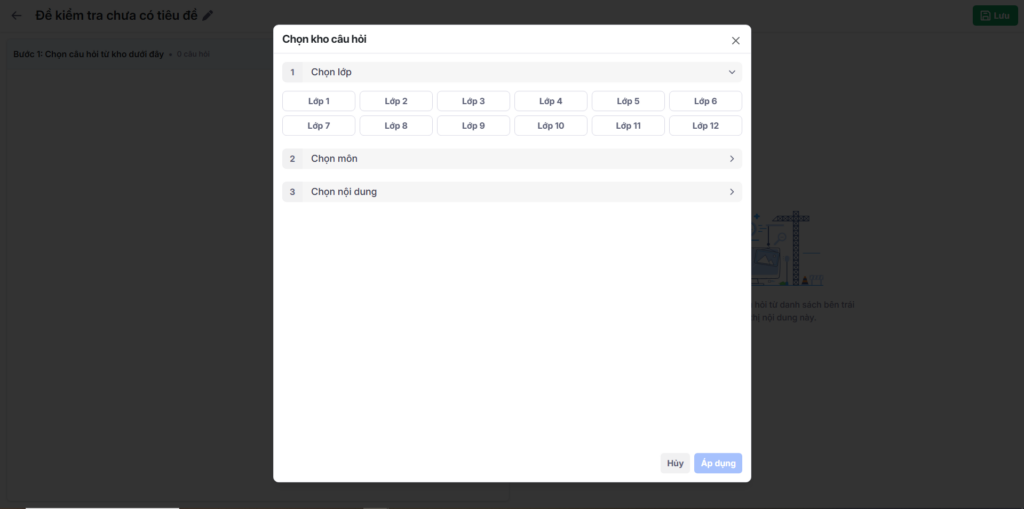1024x509 pixels.
Task: Collapse the Chọn lớp section chevron
Action: pos(731,72)
